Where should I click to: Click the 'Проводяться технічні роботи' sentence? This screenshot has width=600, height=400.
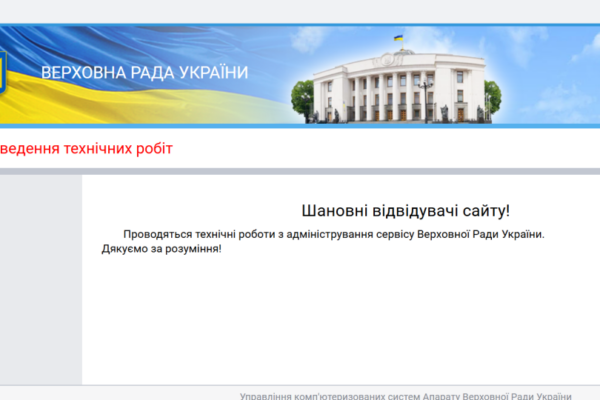[x=334, y=234]
